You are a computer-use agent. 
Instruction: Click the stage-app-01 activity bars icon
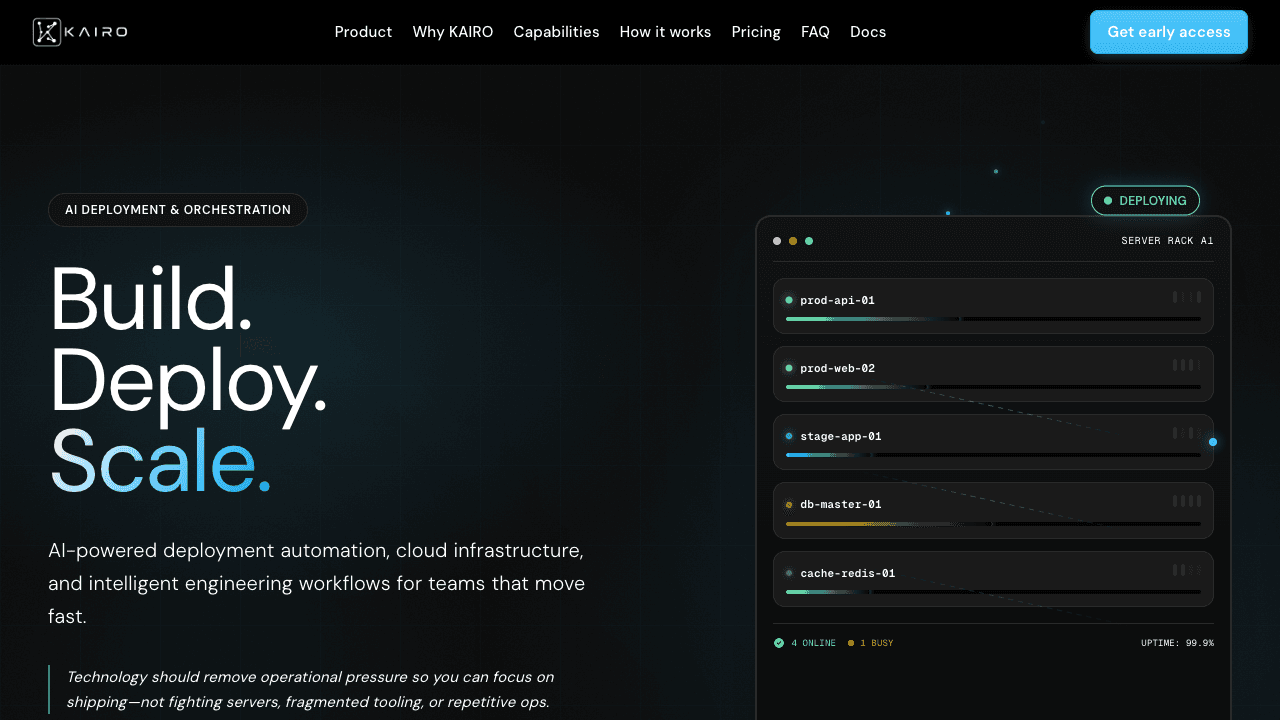tap(1187, 433)
